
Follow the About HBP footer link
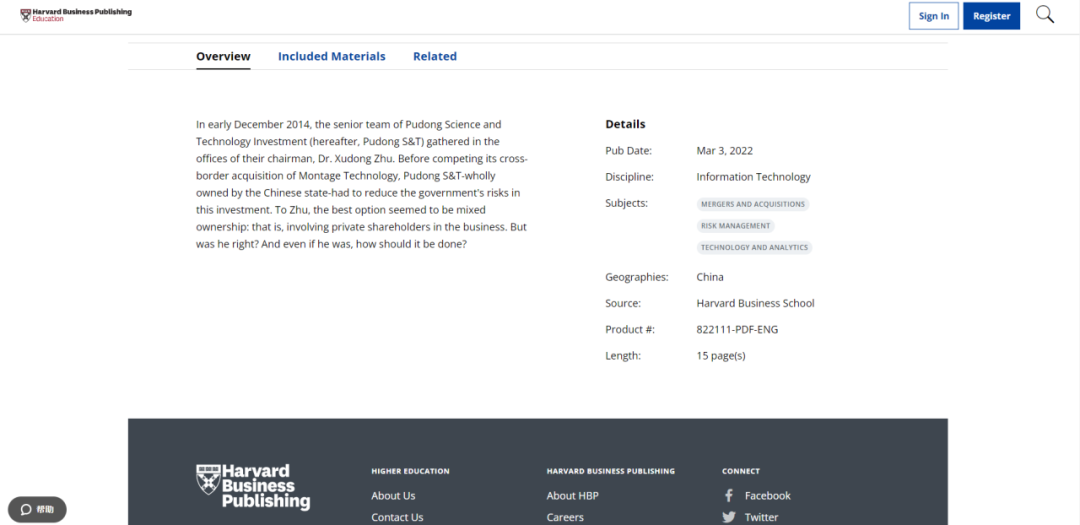coord(574,496)
